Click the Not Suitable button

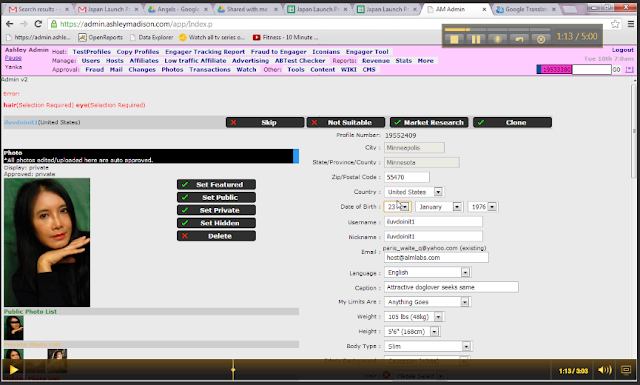click(346, 122)
